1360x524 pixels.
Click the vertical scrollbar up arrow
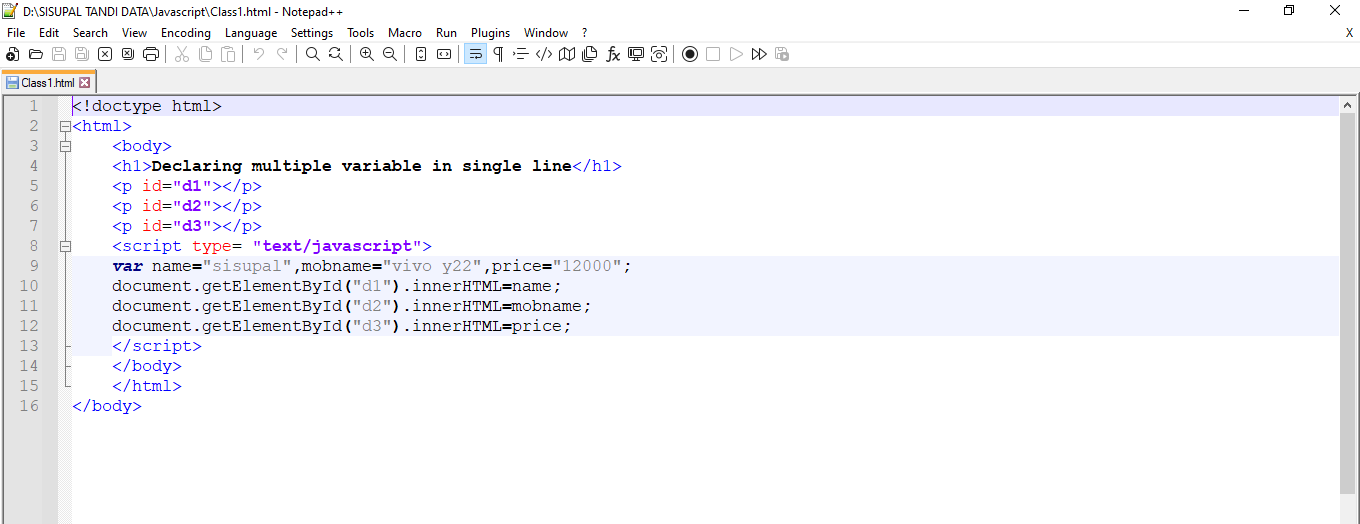[x=1348, y=105]
